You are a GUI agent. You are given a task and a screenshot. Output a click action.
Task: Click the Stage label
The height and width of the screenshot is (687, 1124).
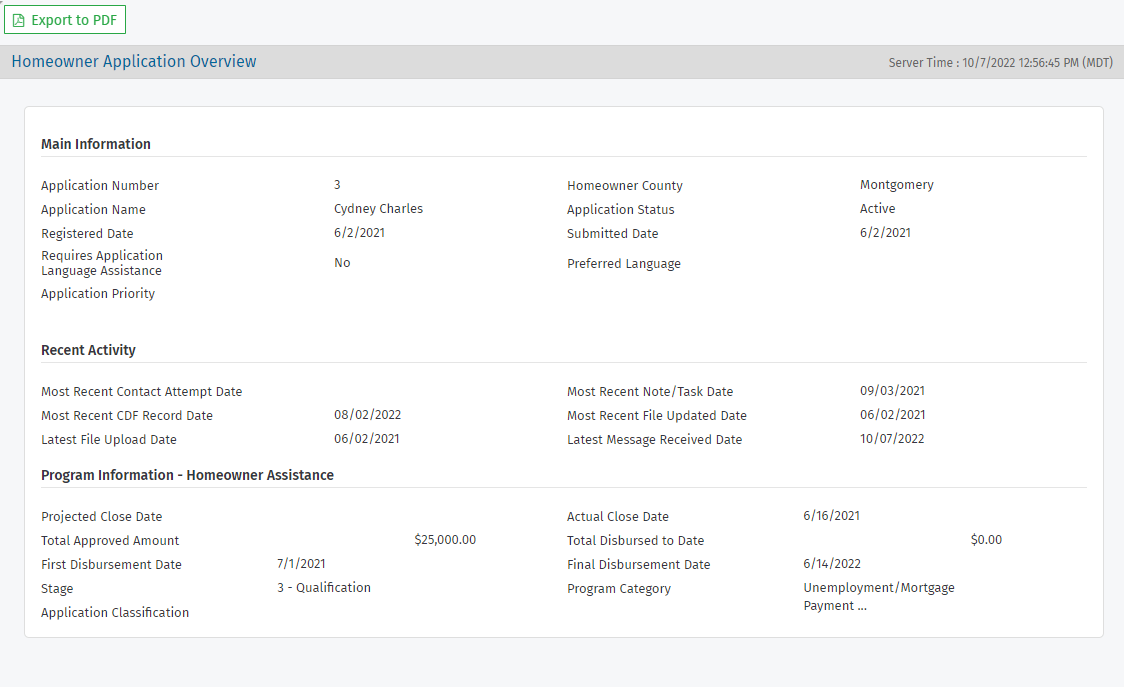click(x=57, y=589)
